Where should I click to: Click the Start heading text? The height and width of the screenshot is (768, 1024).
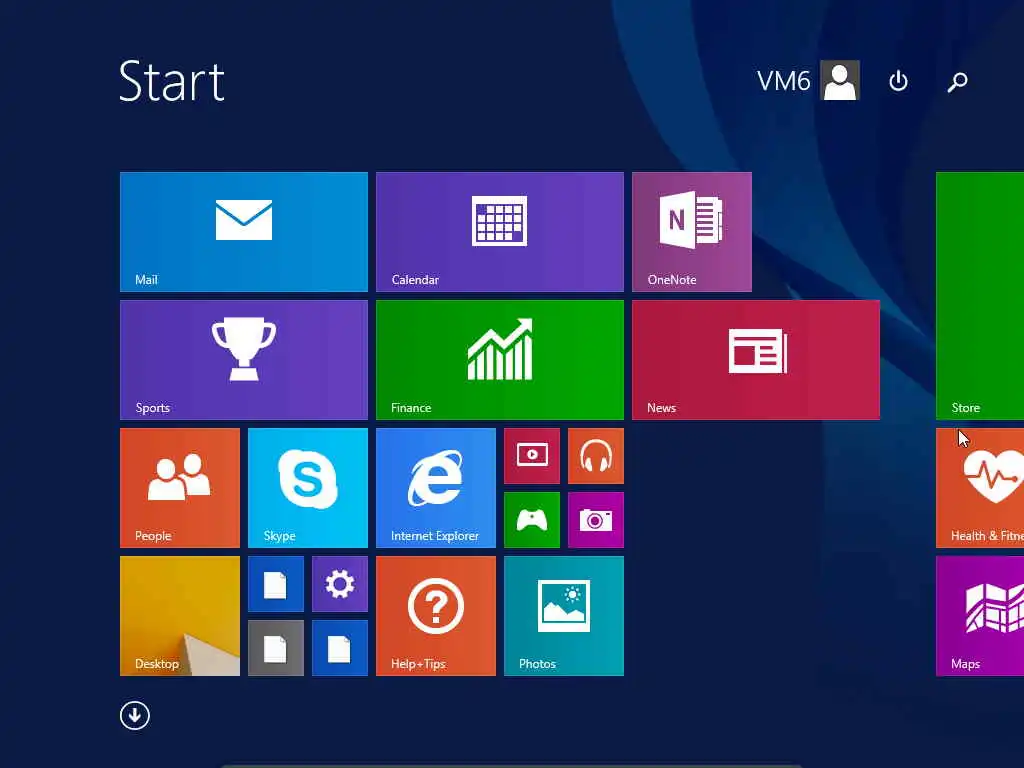click(172, 81)
